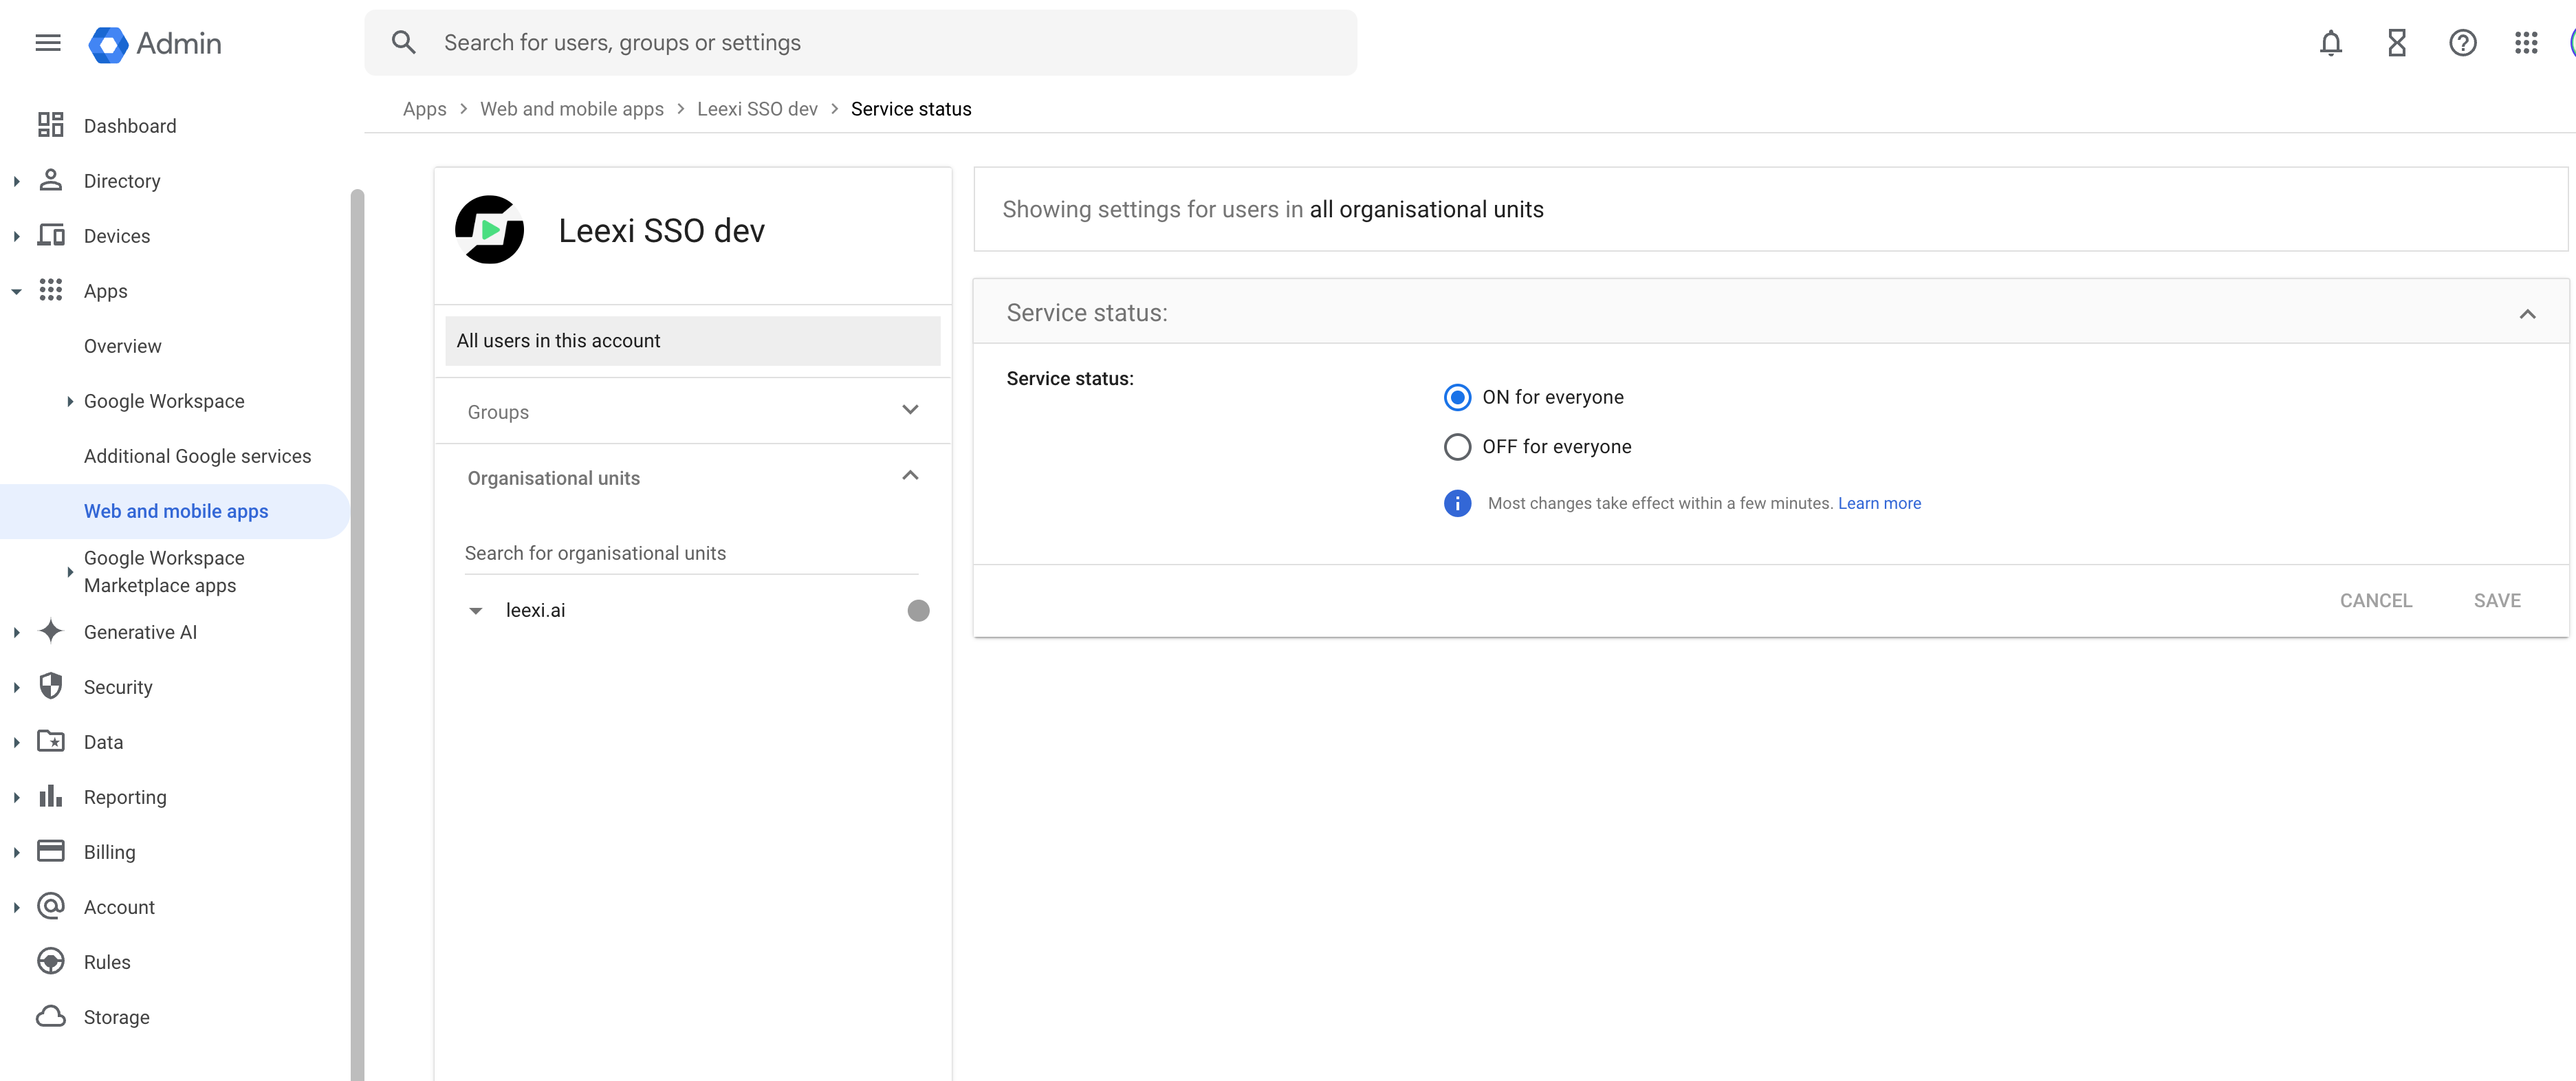2576x1081 pixels.
Task: Click the Service status breadcrumb text
Action: (x=911, y=109)
